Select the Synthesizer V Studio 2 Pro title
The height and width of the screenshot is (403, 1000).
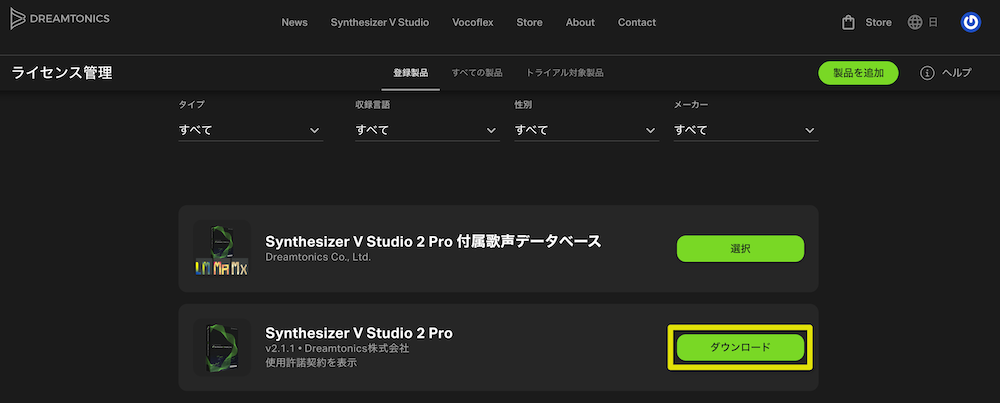[359, 333]
